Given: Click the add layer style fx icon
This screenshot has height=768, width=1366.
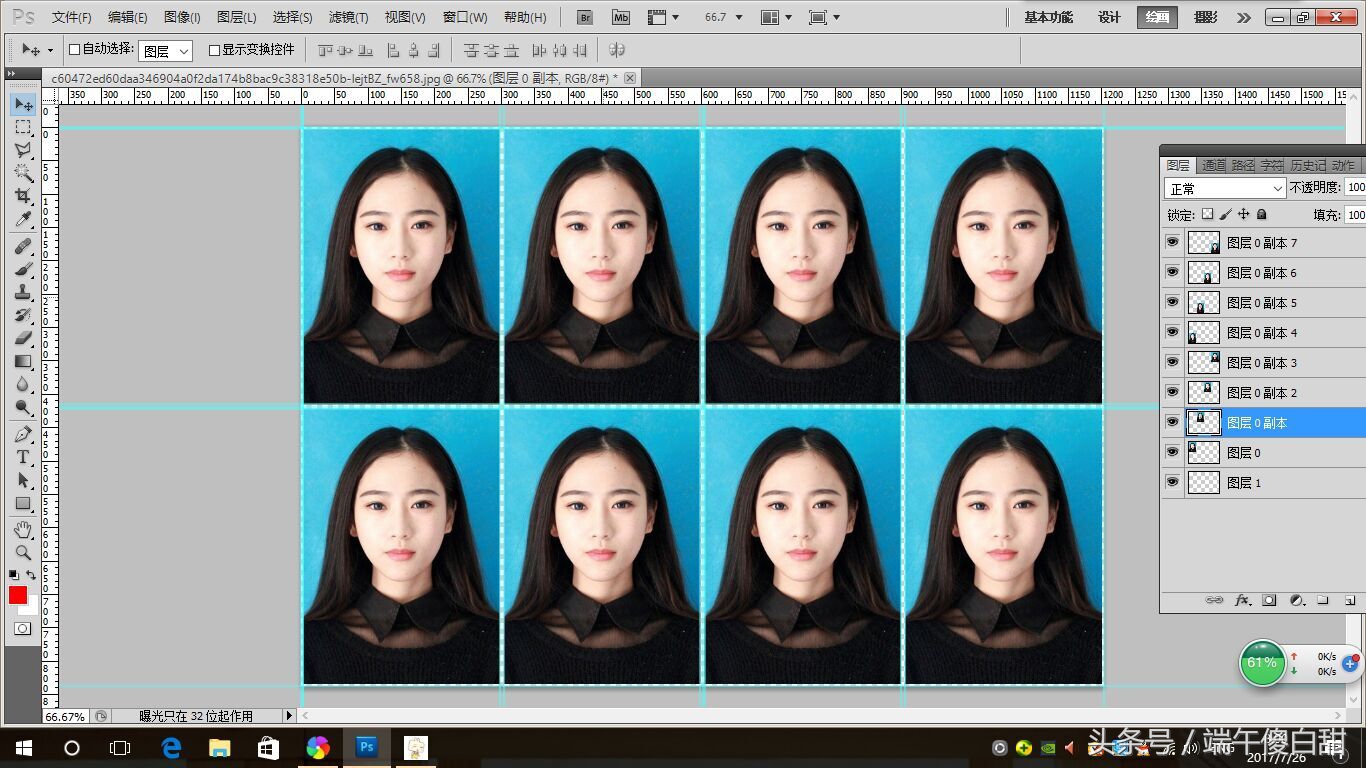Looking at the screenshot, I should (x=1242, y=600).
